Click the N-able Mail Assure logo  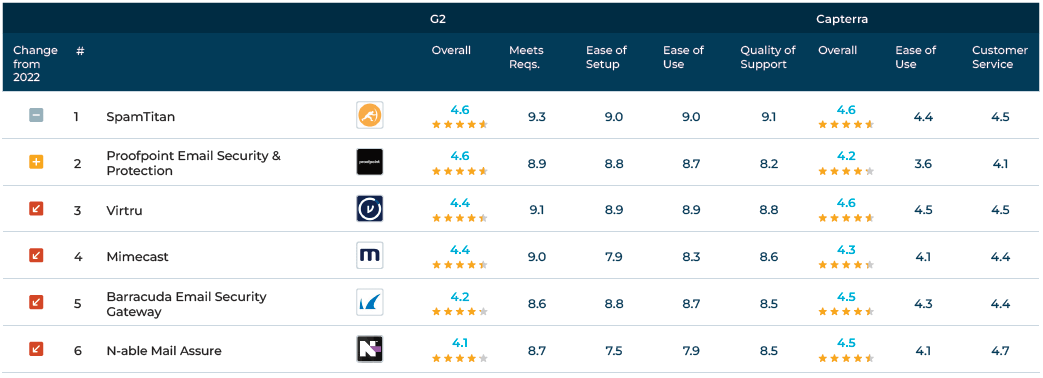(x=369, y=349)
